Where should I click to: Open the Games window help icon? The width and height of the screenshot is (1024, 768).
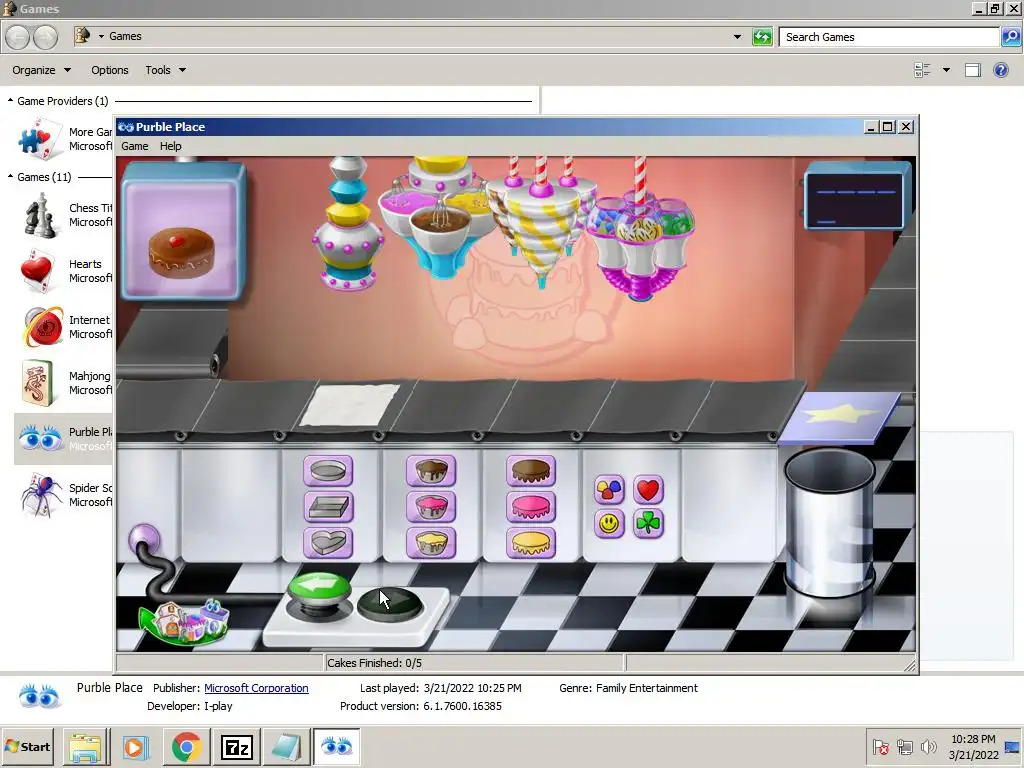tap(1000, 70)
